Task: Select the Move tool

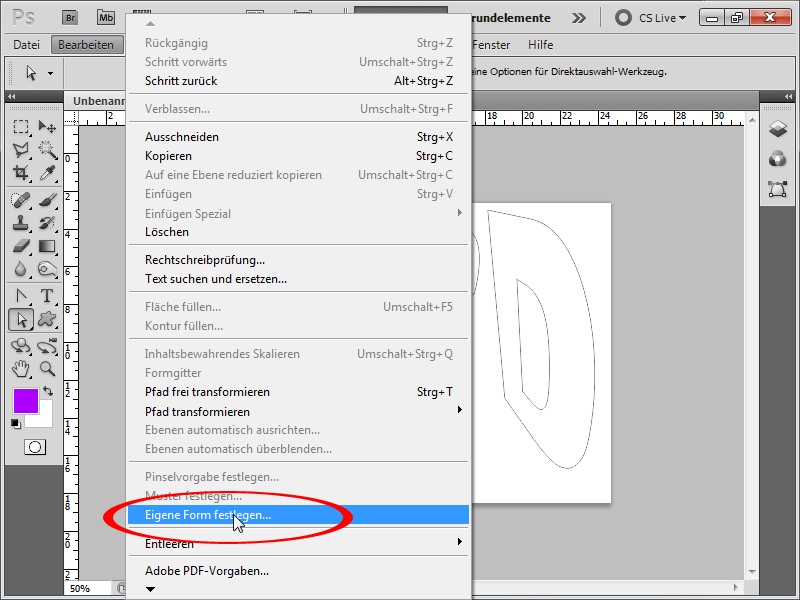Action: (47, 126)
